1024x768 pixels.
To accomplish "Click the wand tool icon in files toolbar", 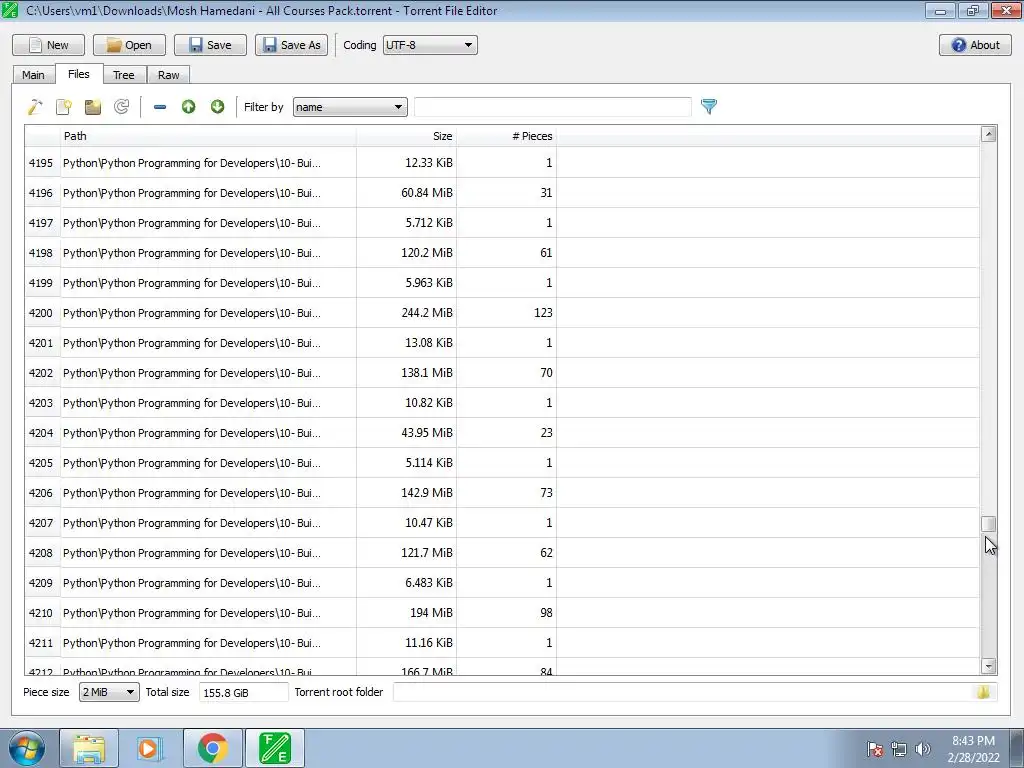I will click(x=35, y=106).
